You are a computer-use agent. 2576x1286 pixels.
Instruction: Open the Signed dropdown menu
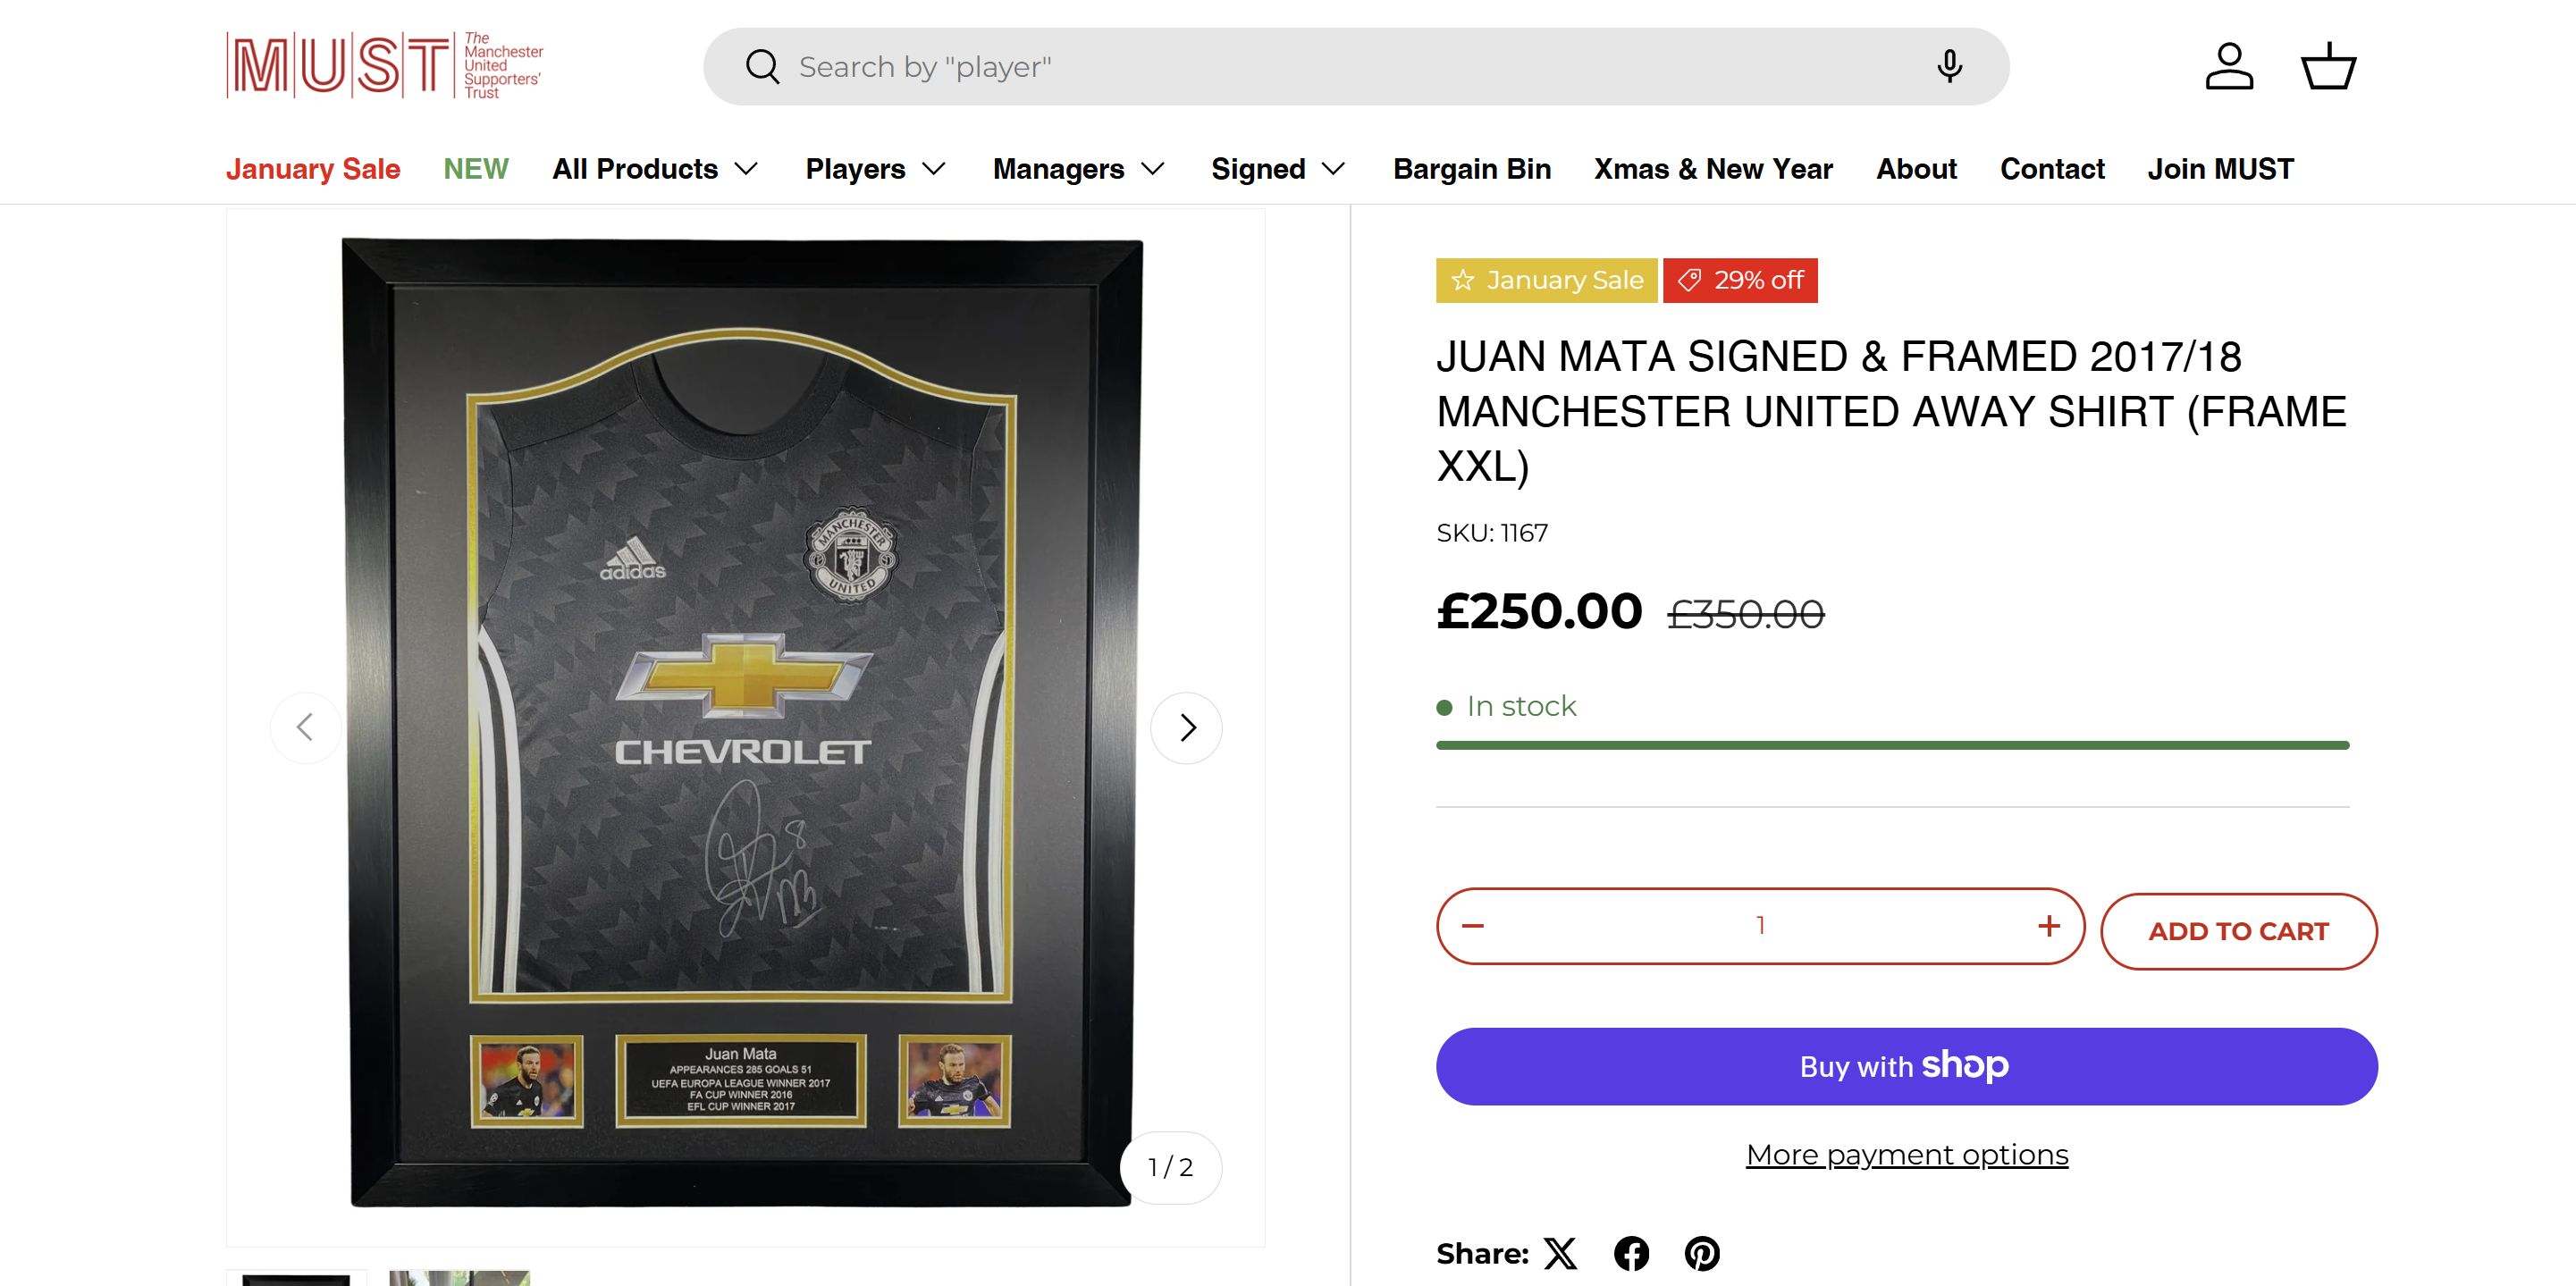click(x=1278, y=169)
